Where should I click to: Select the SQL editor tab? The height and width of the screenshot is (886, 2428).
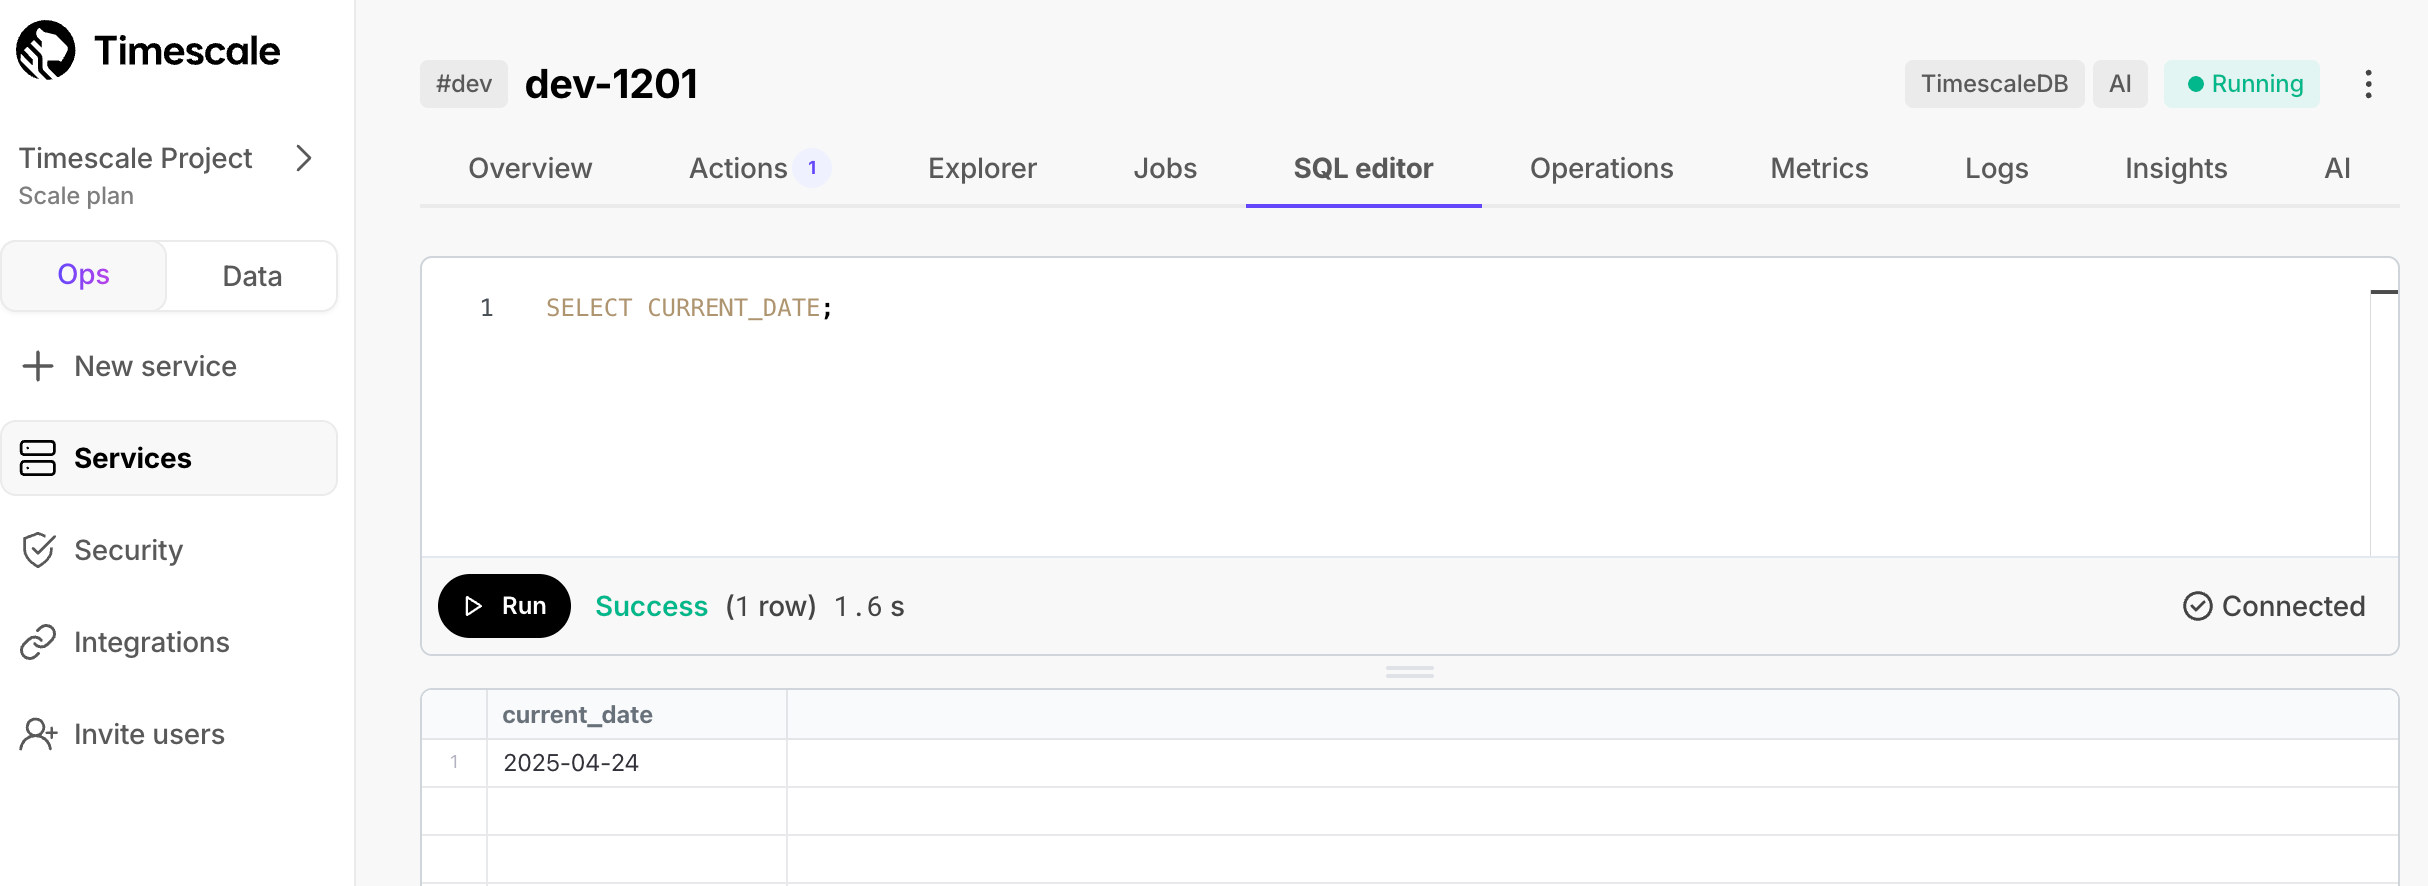coord(1363,168)
